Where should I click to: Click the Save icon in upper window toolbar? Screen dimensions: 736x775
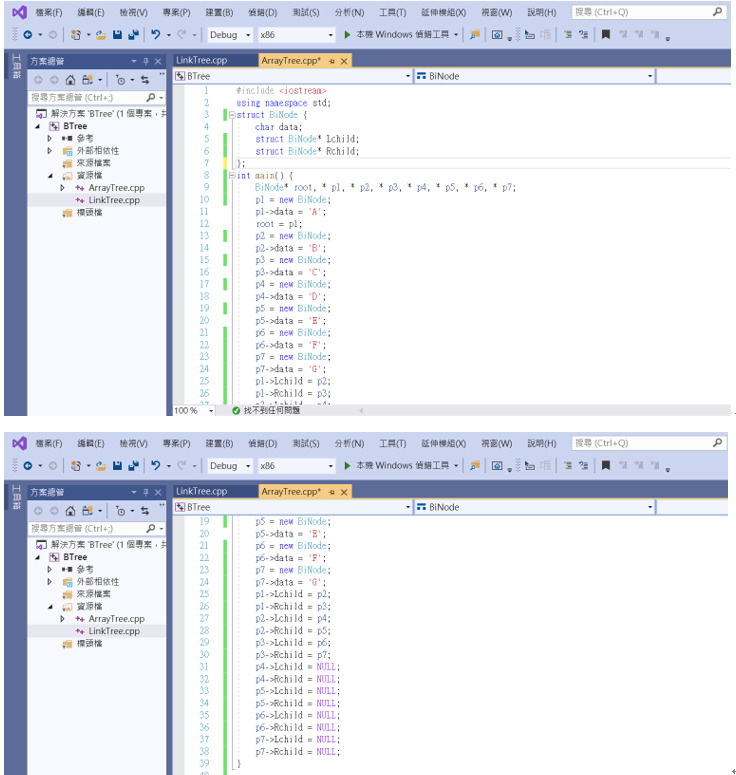pyautogui.click(x=117, y=35)
